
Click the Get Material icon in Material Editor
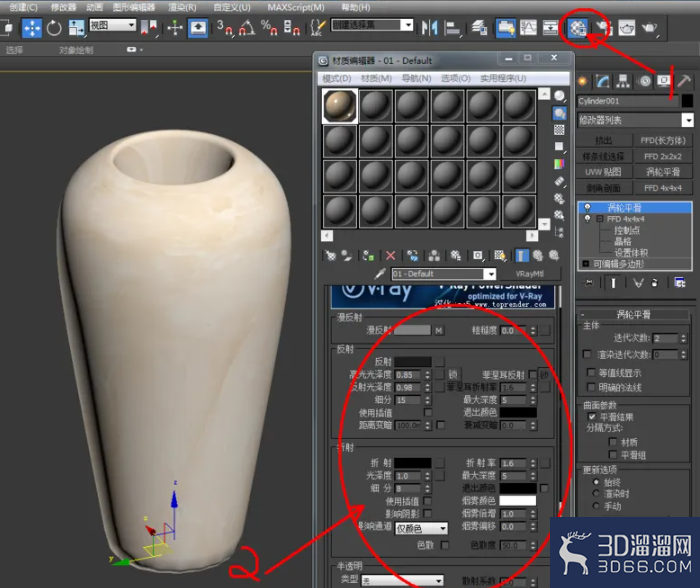(x=330, y=255)
